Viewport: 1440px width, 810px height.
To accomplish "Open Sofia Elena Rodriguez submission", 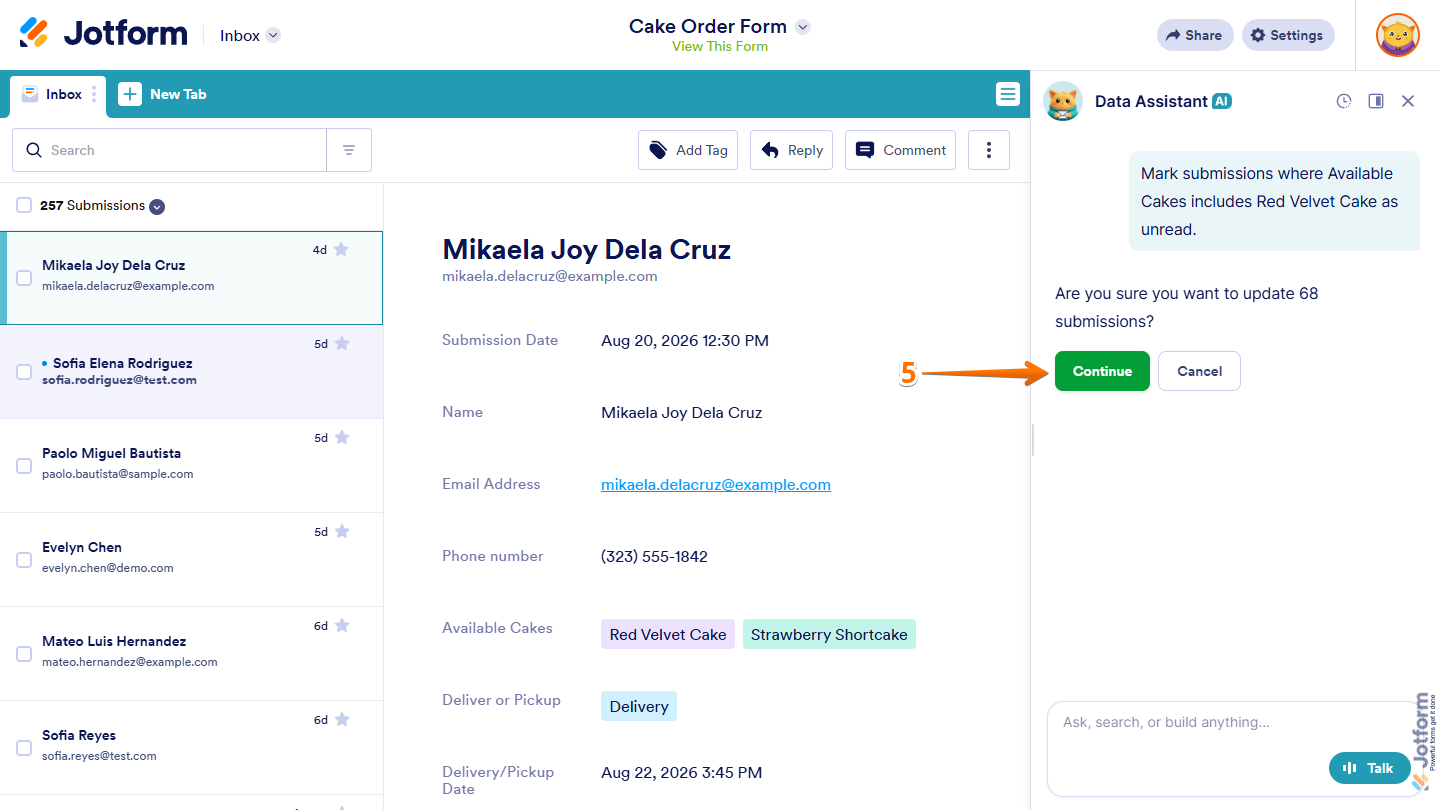I will pos(191,371).
